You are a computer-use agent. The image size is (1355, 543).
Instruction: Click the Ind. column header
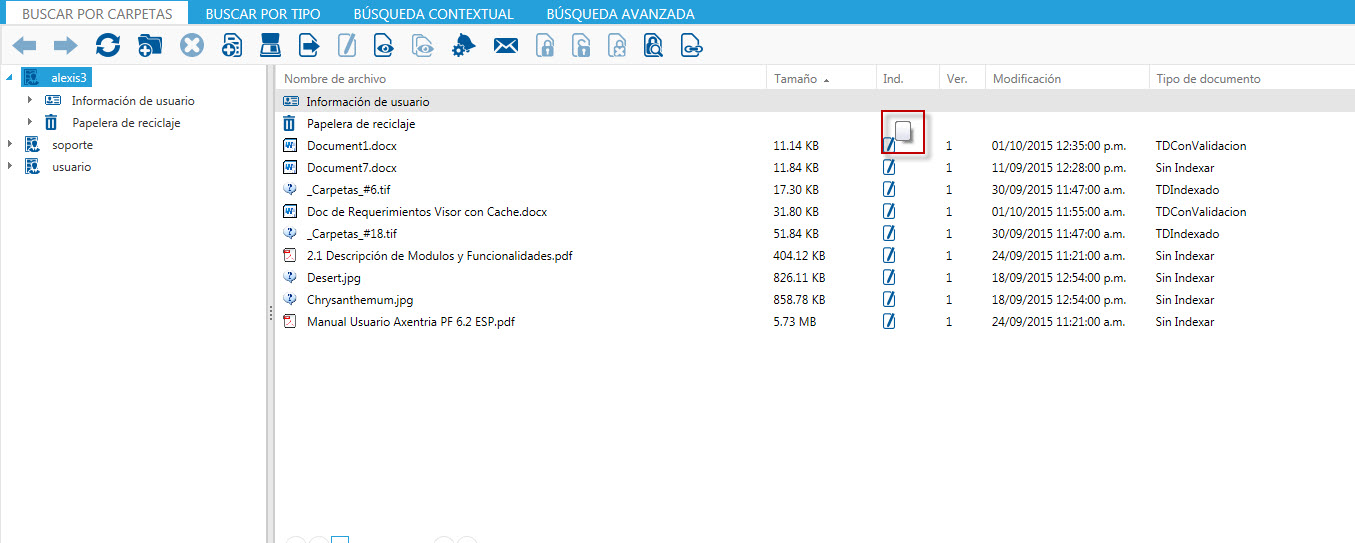tap(893, 78)
